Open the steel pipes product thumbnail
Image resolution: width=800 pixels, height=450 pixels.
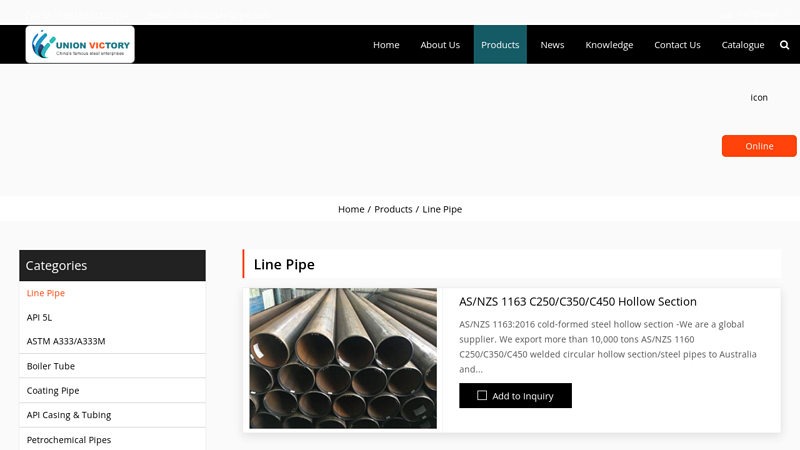343,358
